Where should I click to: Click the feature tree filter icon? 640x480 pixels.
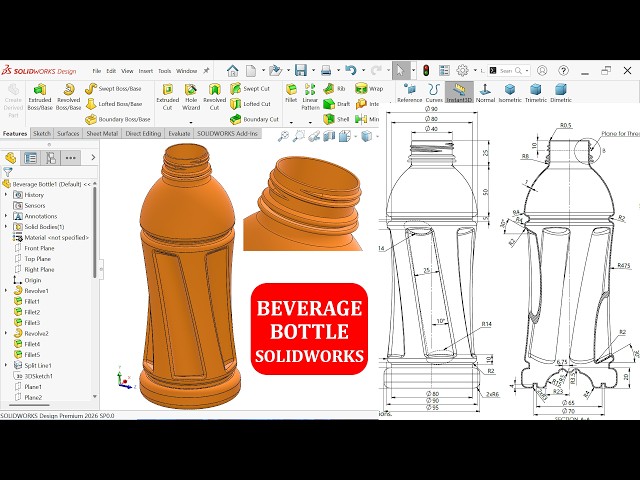(7, 172)
